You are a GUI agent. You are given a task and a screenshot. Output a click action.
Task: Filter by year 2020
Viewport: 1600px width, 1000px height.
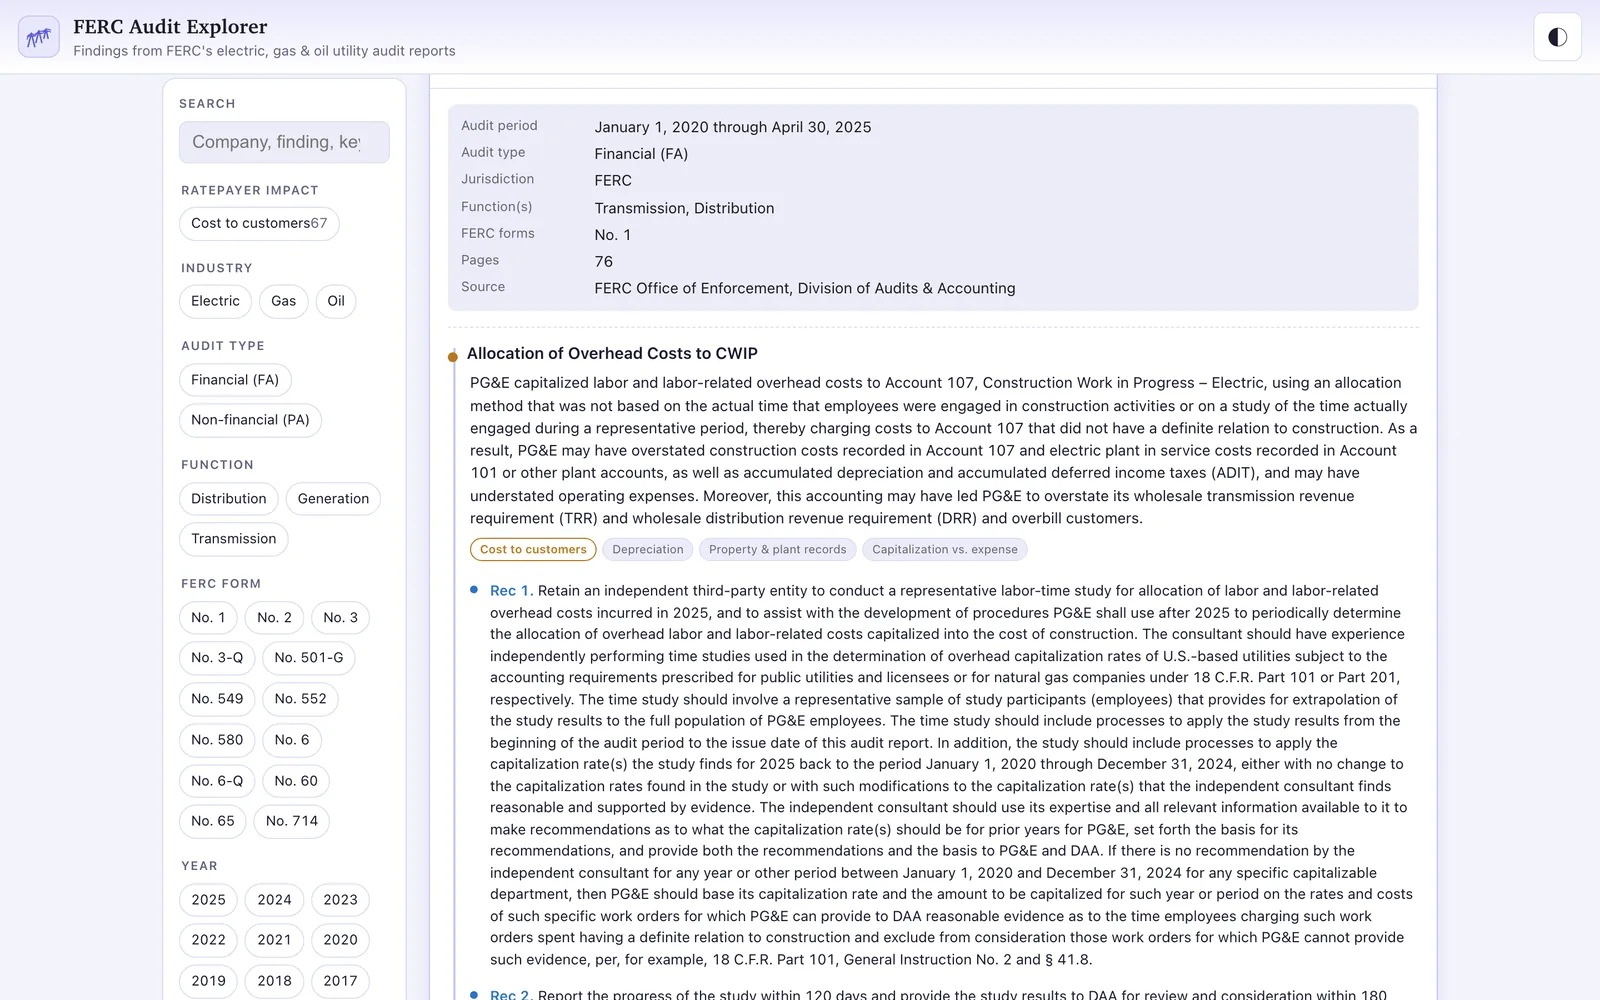tap(340, 940)
